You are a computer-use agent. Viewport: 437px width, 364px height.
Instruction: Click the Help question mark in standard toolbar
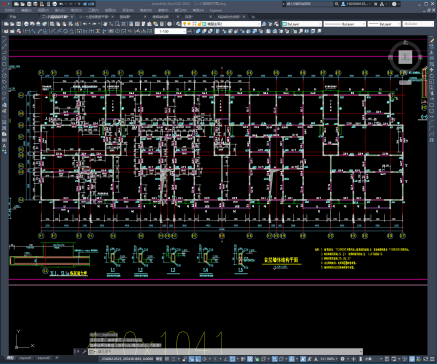click(x=169, y=24)
